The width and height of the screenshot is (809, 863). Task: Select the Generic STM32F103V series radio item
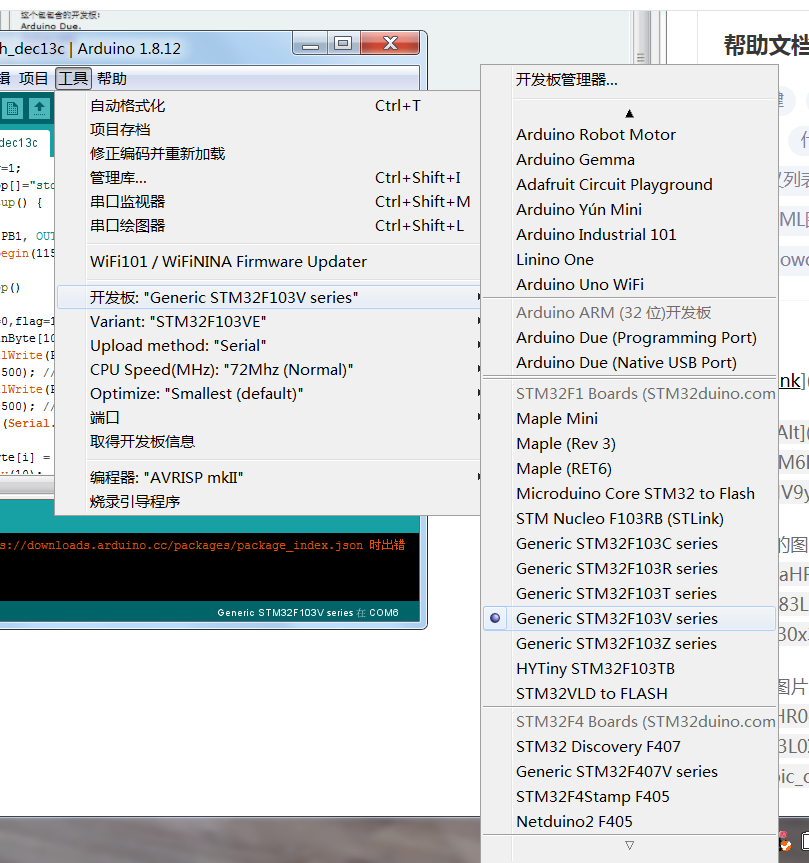click(629, 619)
